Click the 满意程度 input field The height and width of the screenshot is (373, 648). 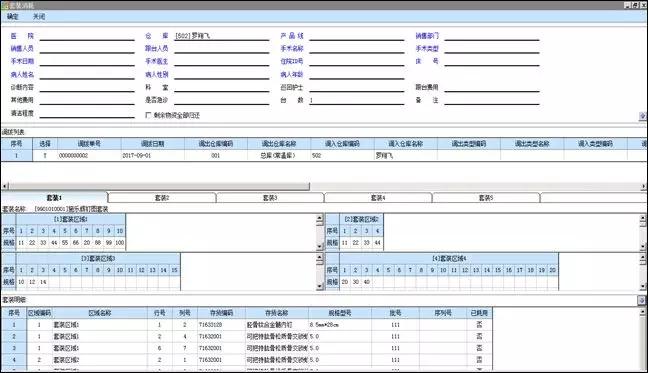pyautogui.click(x=87, y=113)
